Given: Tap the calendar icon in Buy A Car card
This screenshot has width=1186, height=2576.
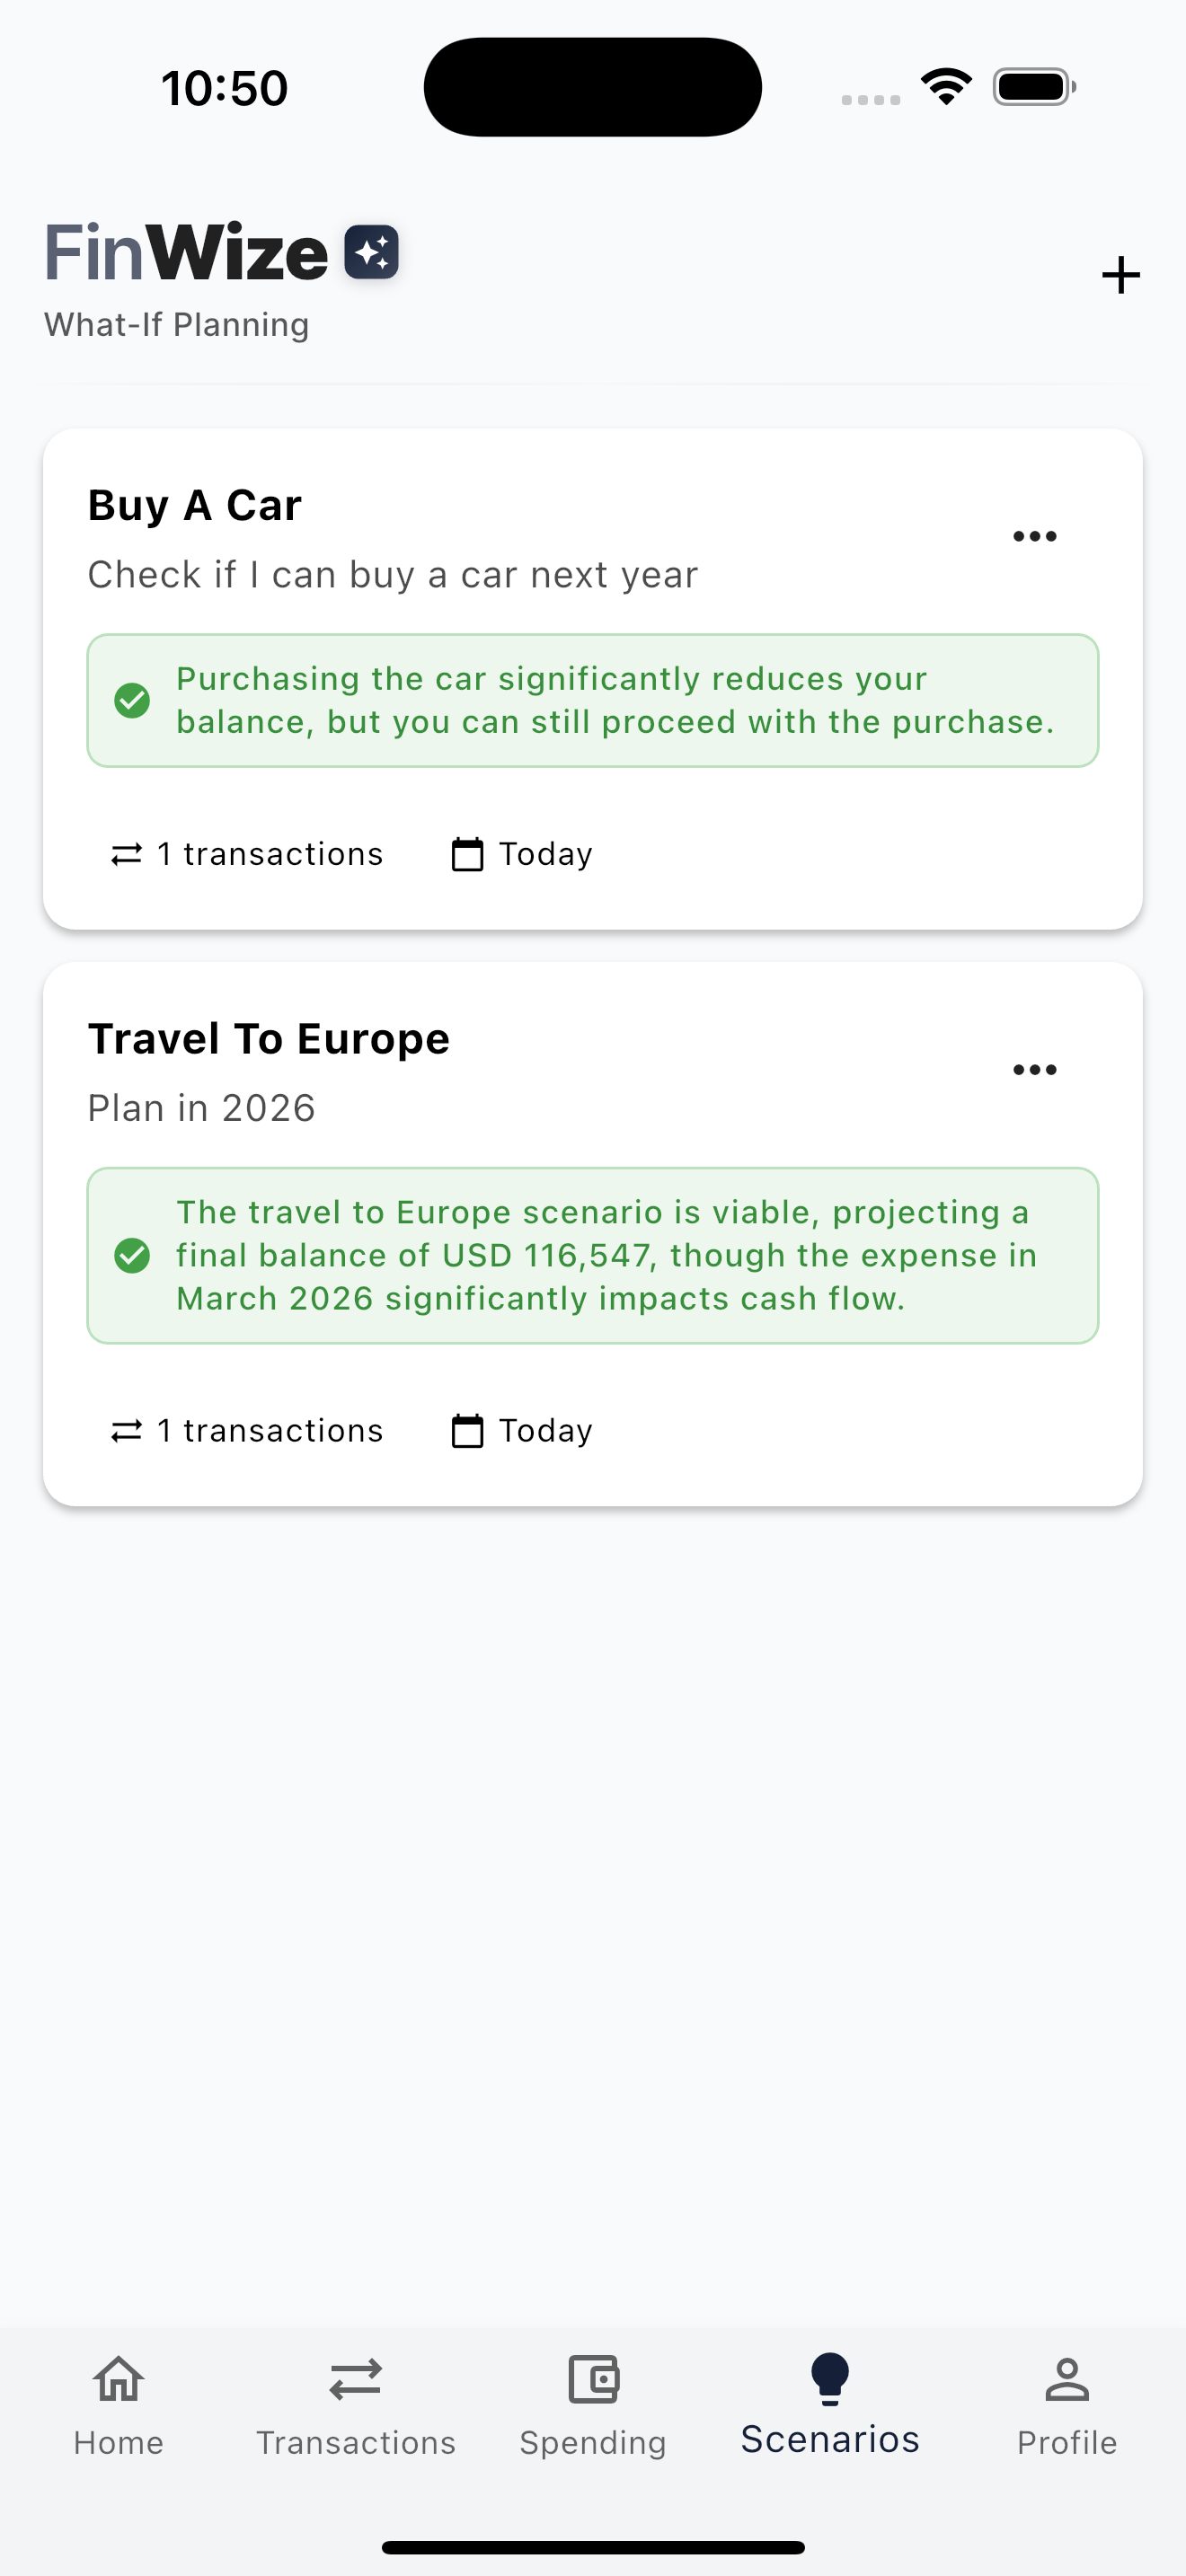Looking at the screenshot, I should (467, 854).
